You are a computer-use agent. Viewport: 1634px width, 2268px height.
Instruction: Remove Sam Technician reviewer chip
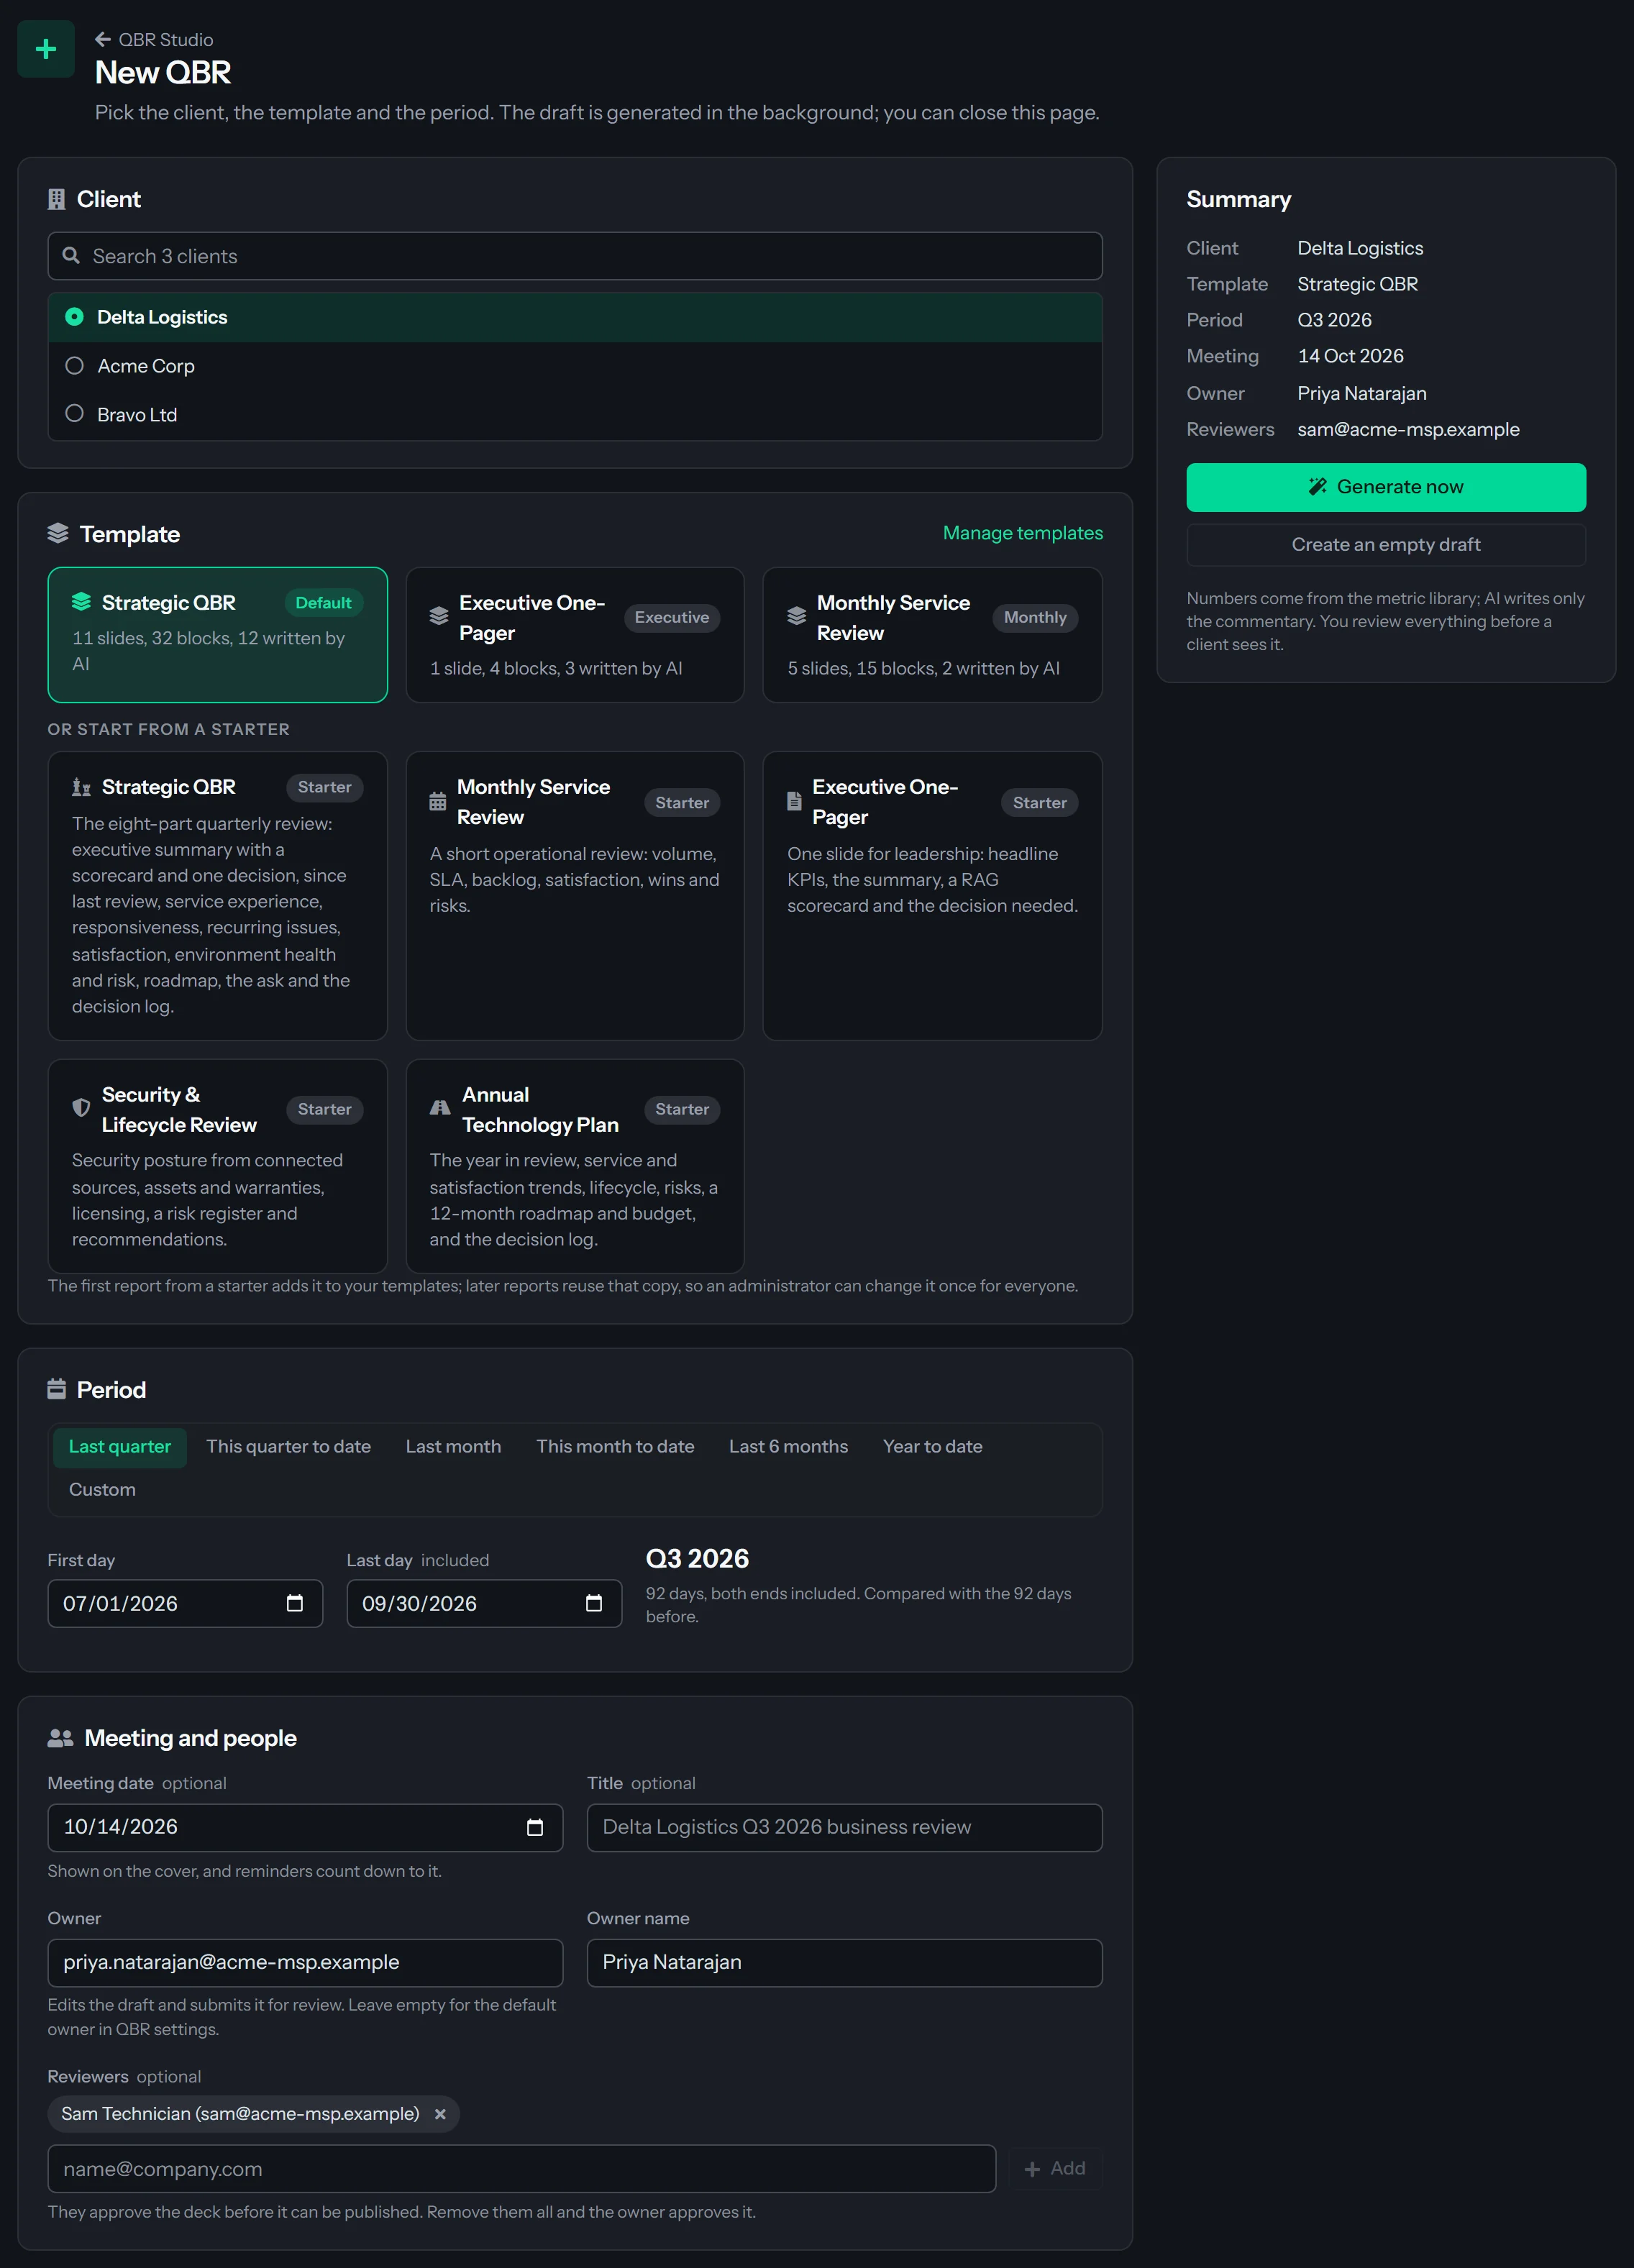point(440,2114)
